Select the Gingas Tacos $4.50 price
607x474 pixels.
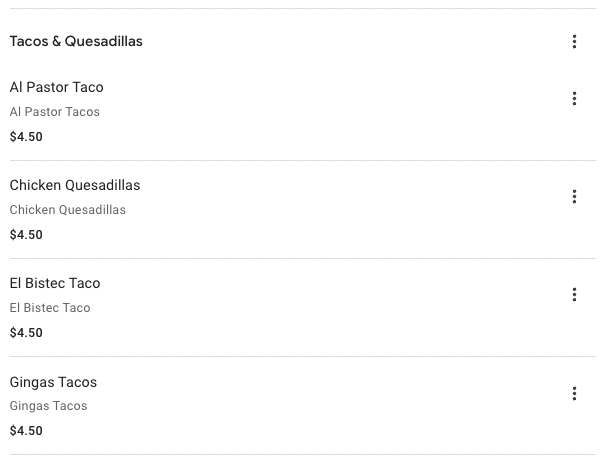coord(26,431)
